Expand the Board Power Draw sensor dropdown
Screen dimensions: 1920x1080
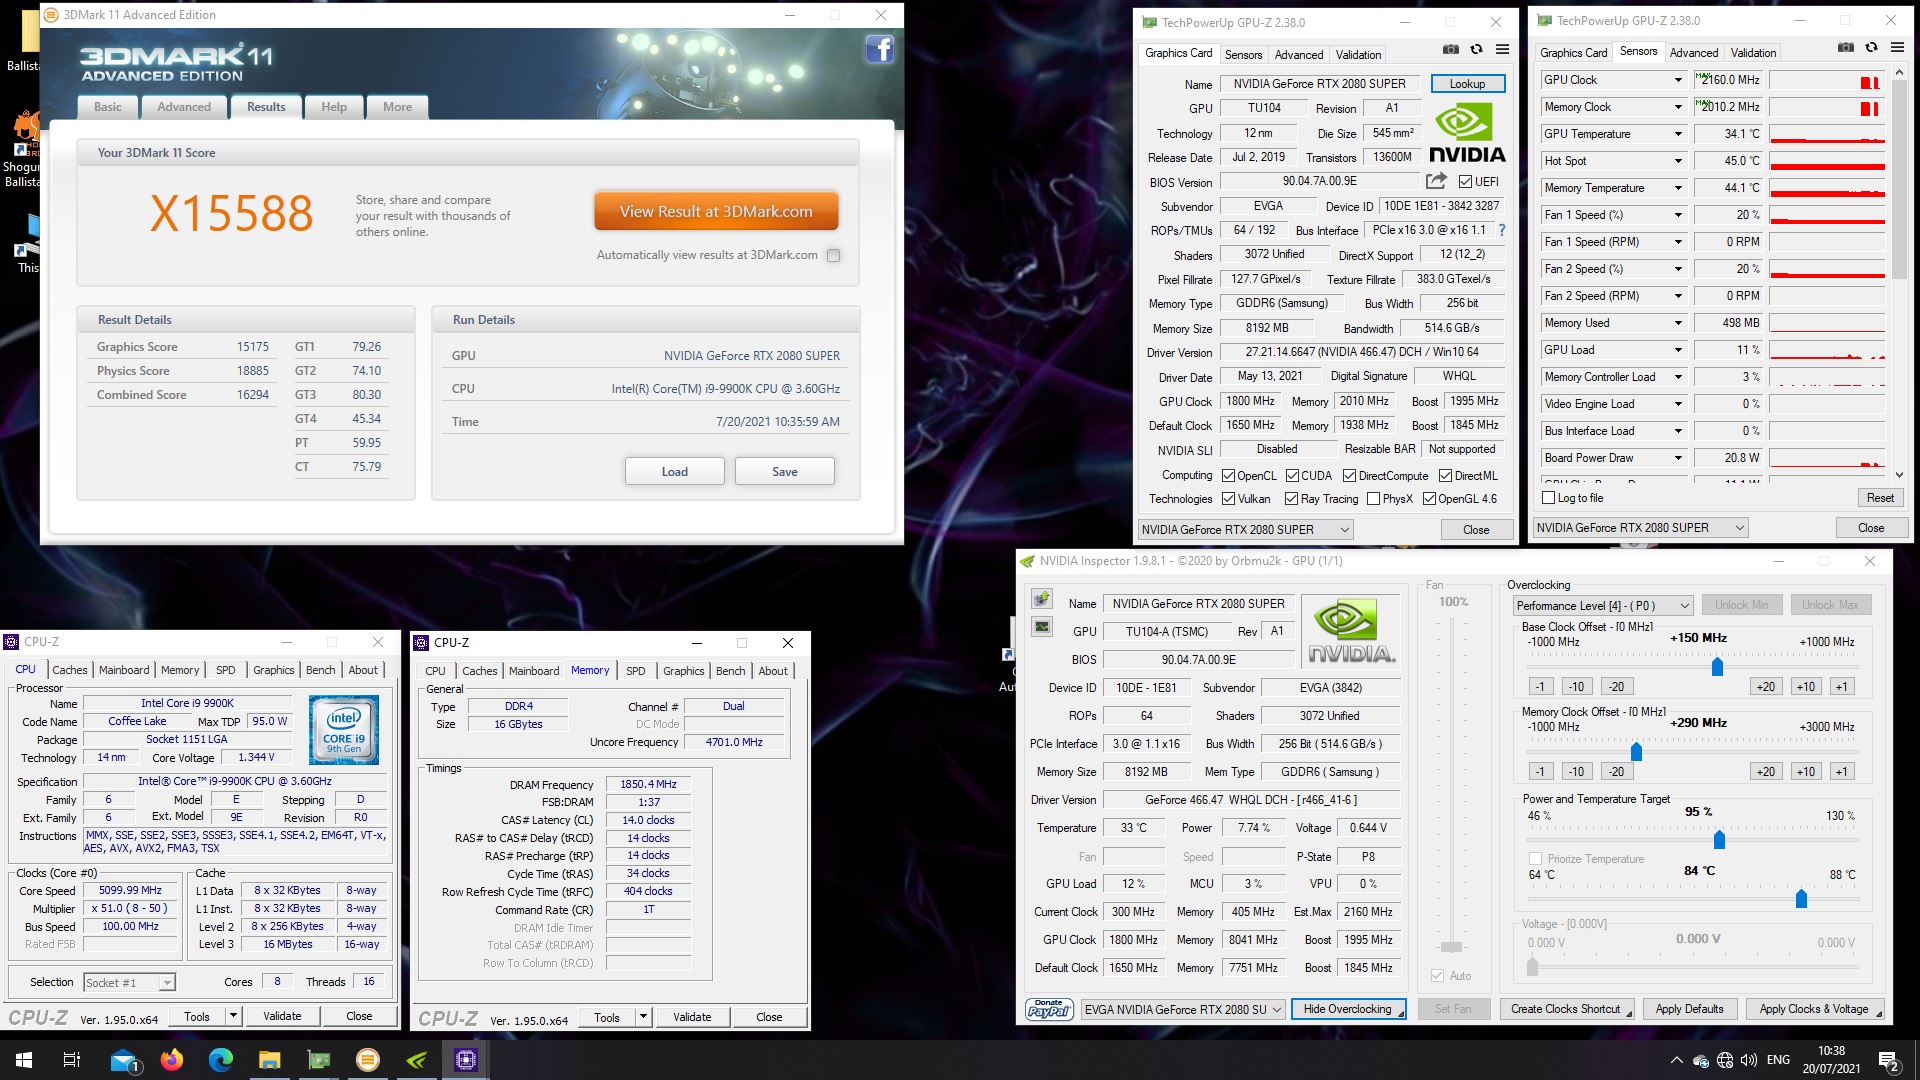point(1678,458)
